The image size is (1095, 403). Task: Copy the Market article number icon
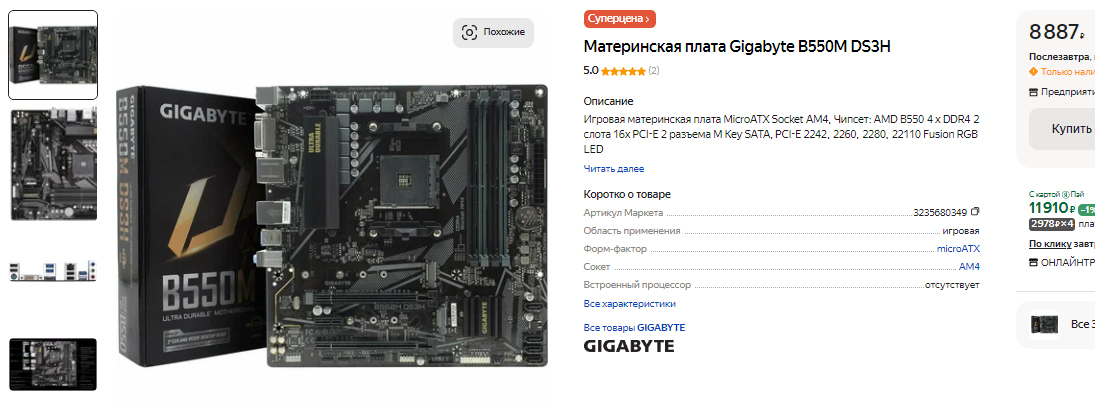point(976,212)
